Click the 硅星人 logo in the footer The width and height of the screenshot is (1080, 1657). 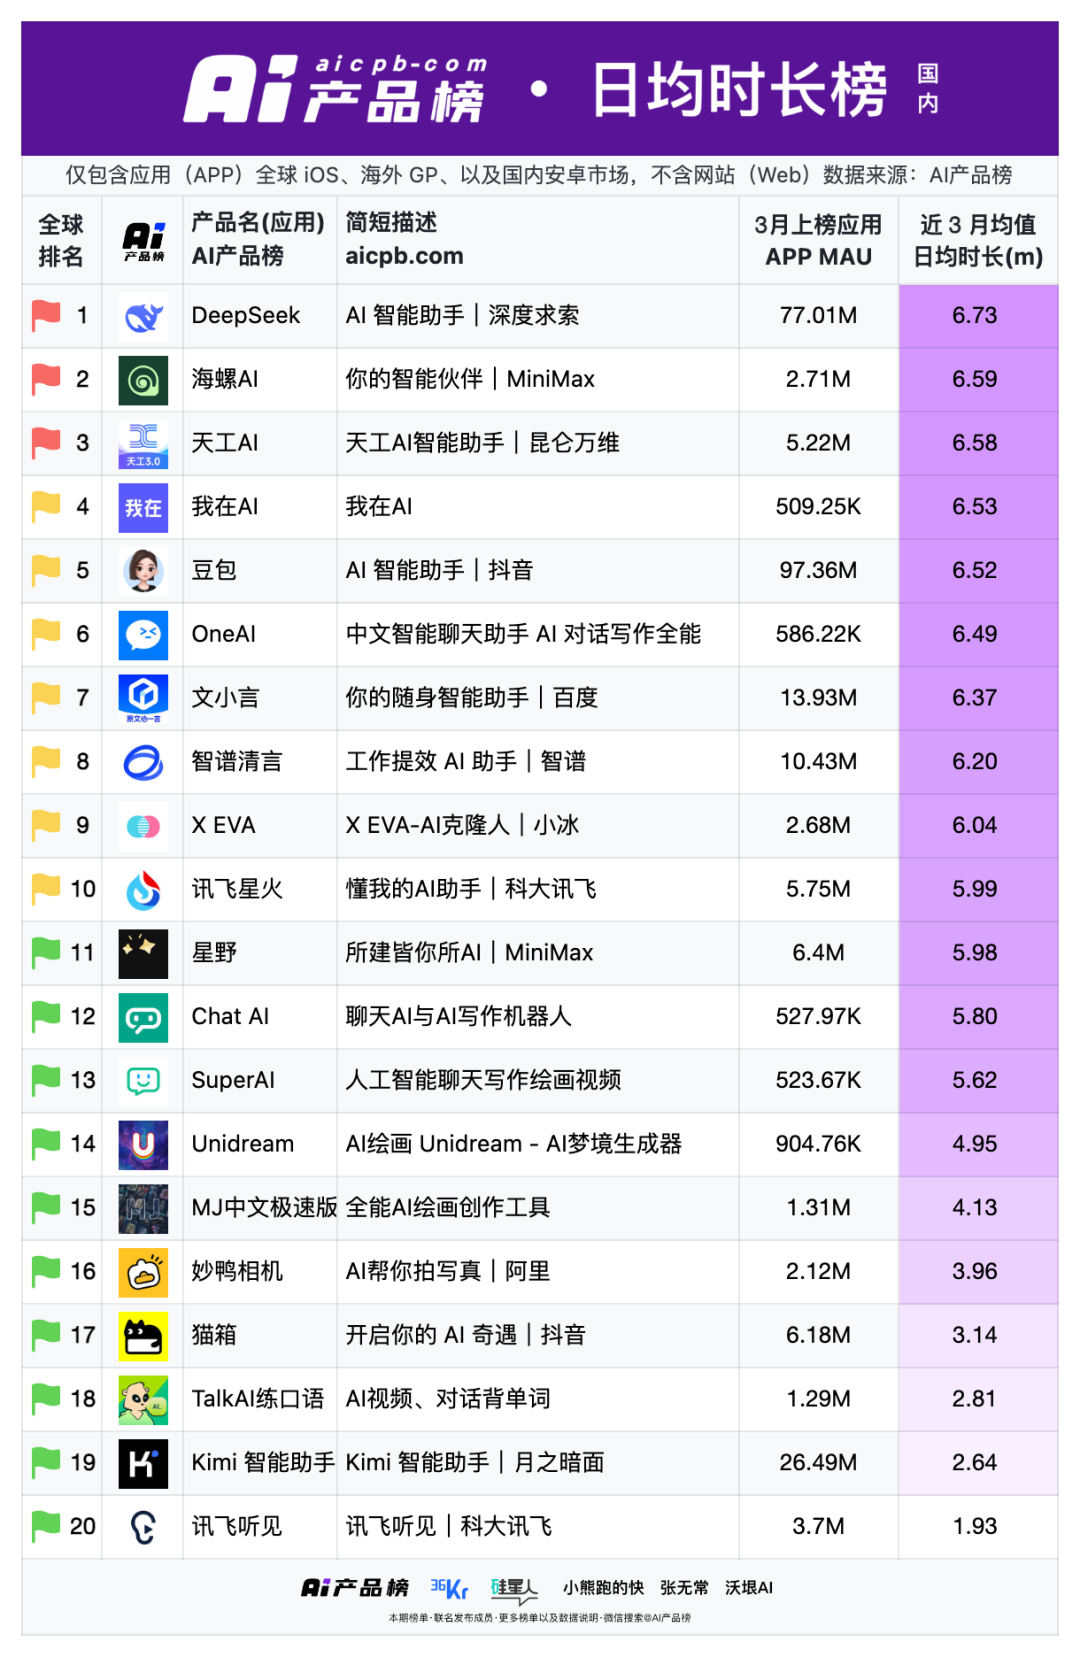[514, 1589]
